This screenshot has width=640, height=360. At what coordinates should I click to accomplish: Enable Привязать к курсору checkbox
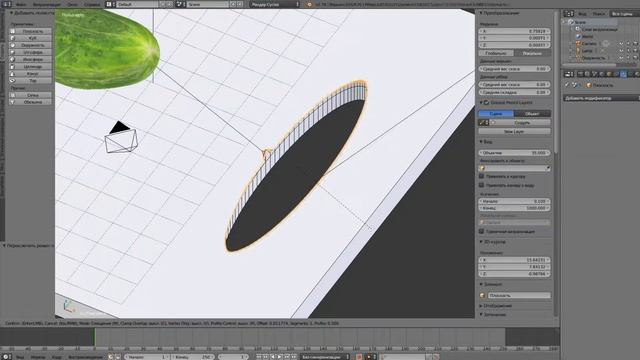pyautogui.click(x=482, y=176)
